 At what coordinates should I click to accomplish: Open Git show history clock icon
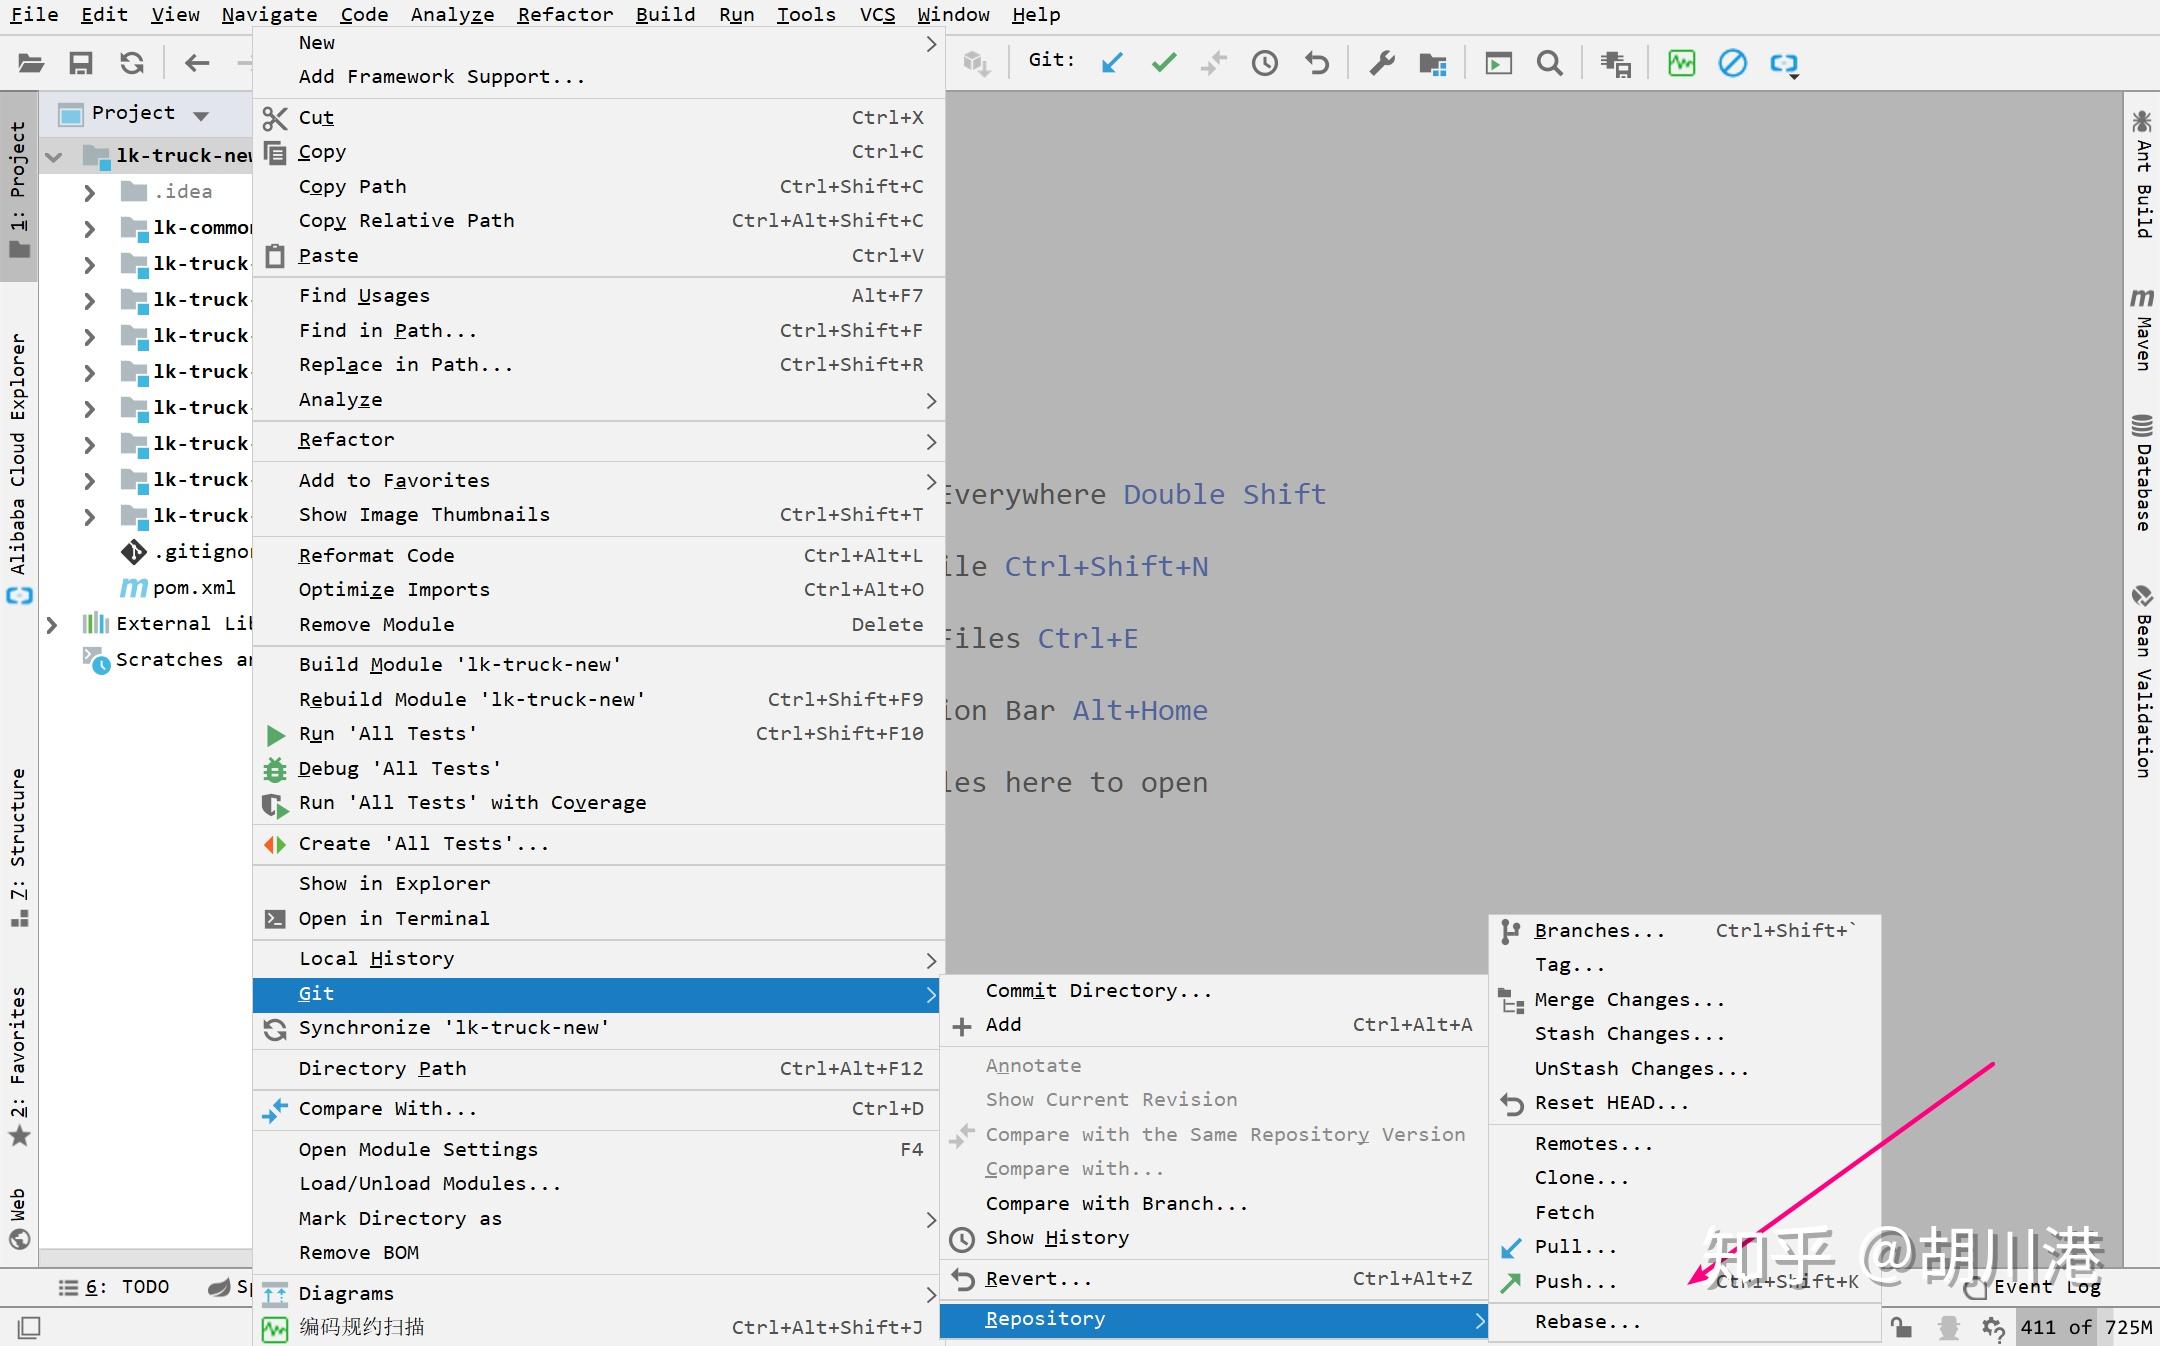click(x=1265, y=63)
